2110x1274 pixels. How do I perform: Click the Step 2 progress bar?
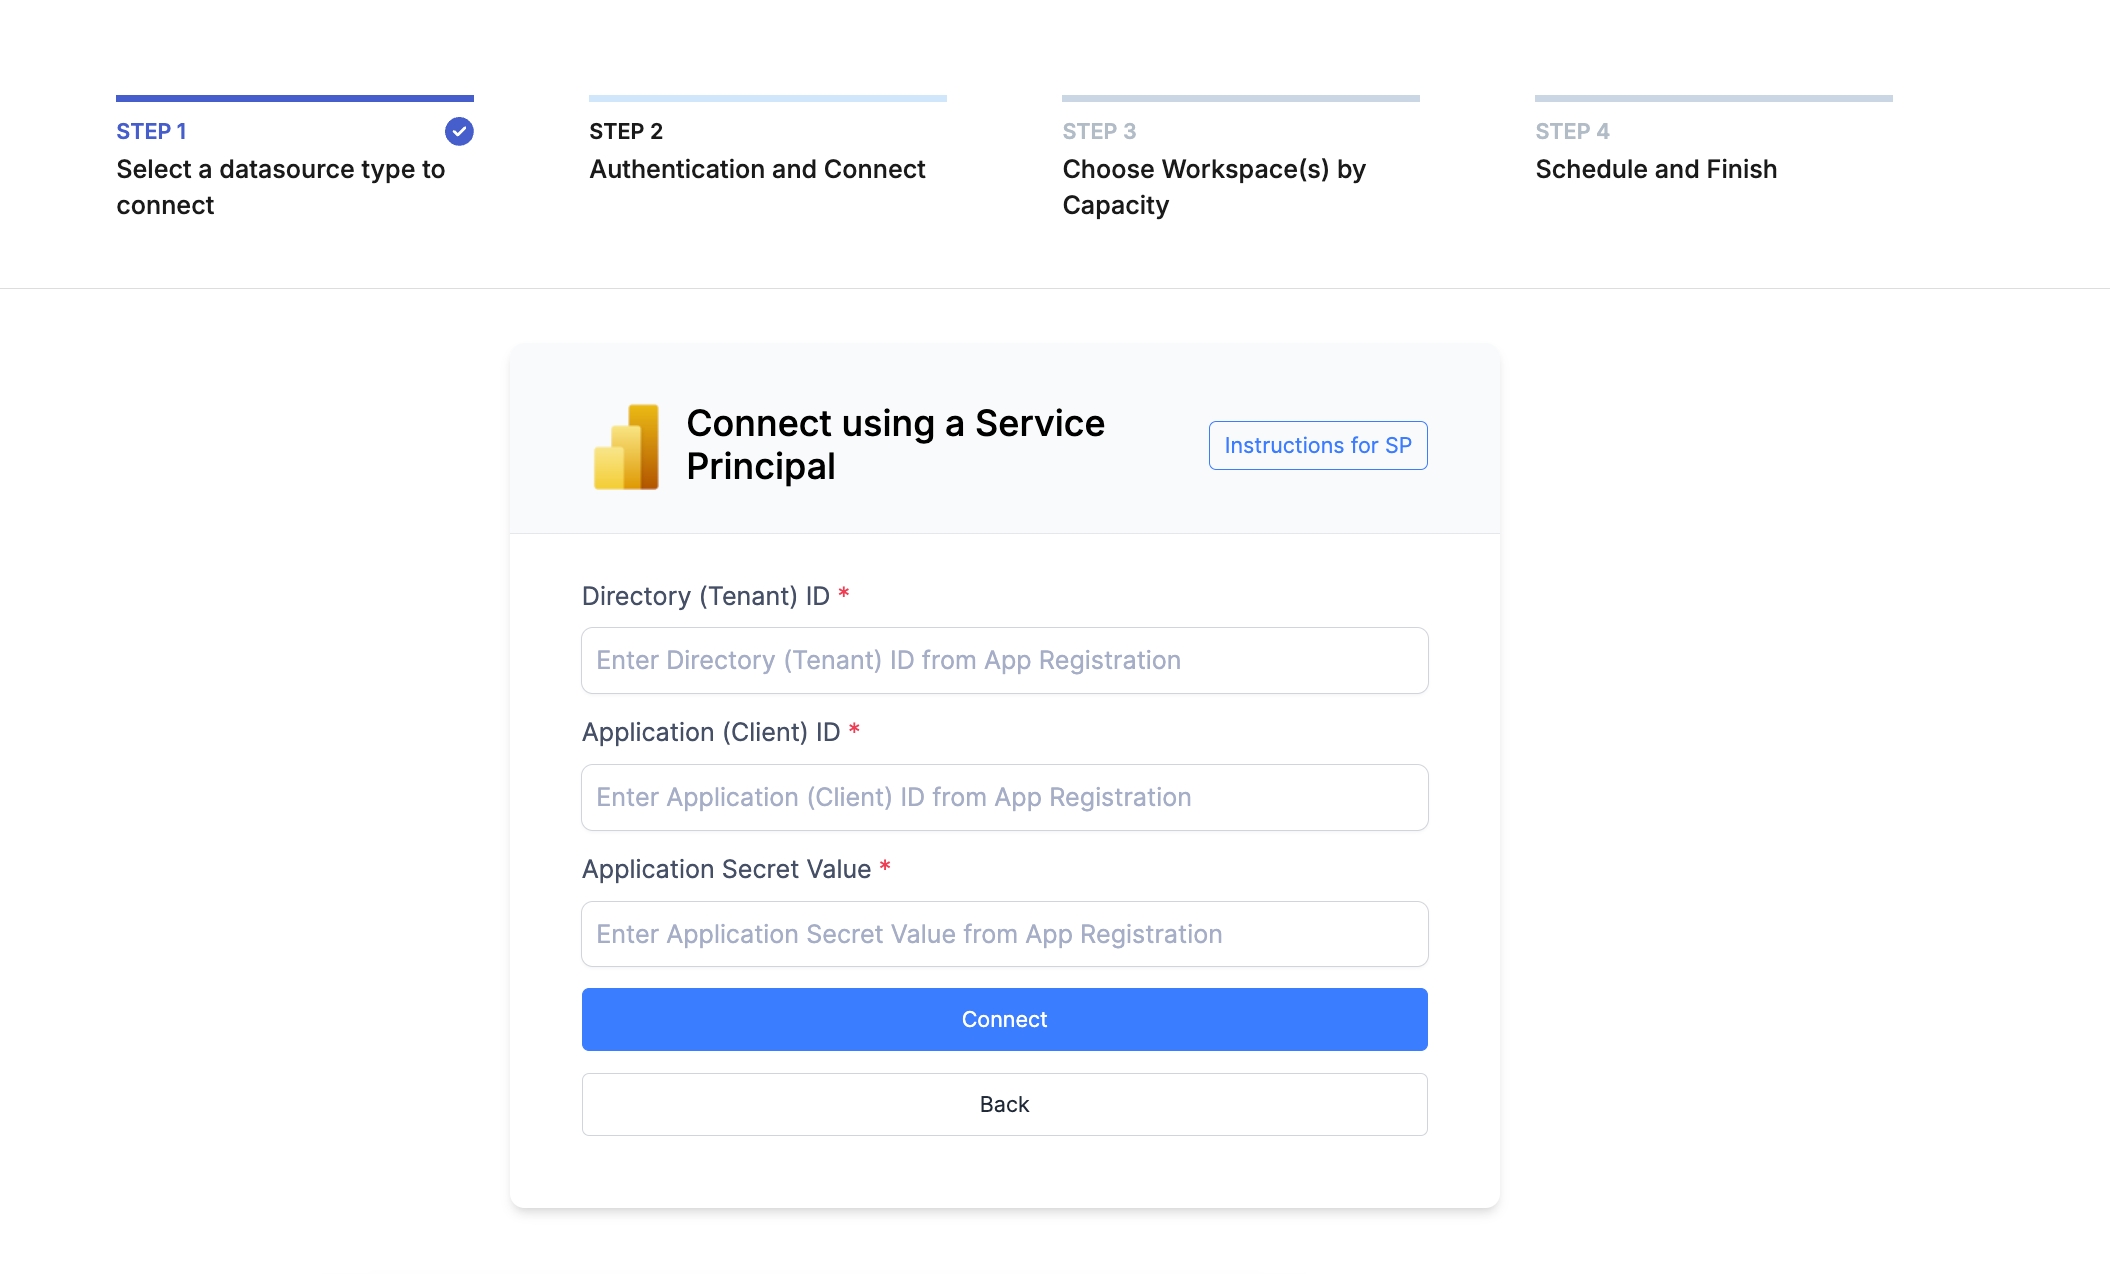(x=767, y=98)
